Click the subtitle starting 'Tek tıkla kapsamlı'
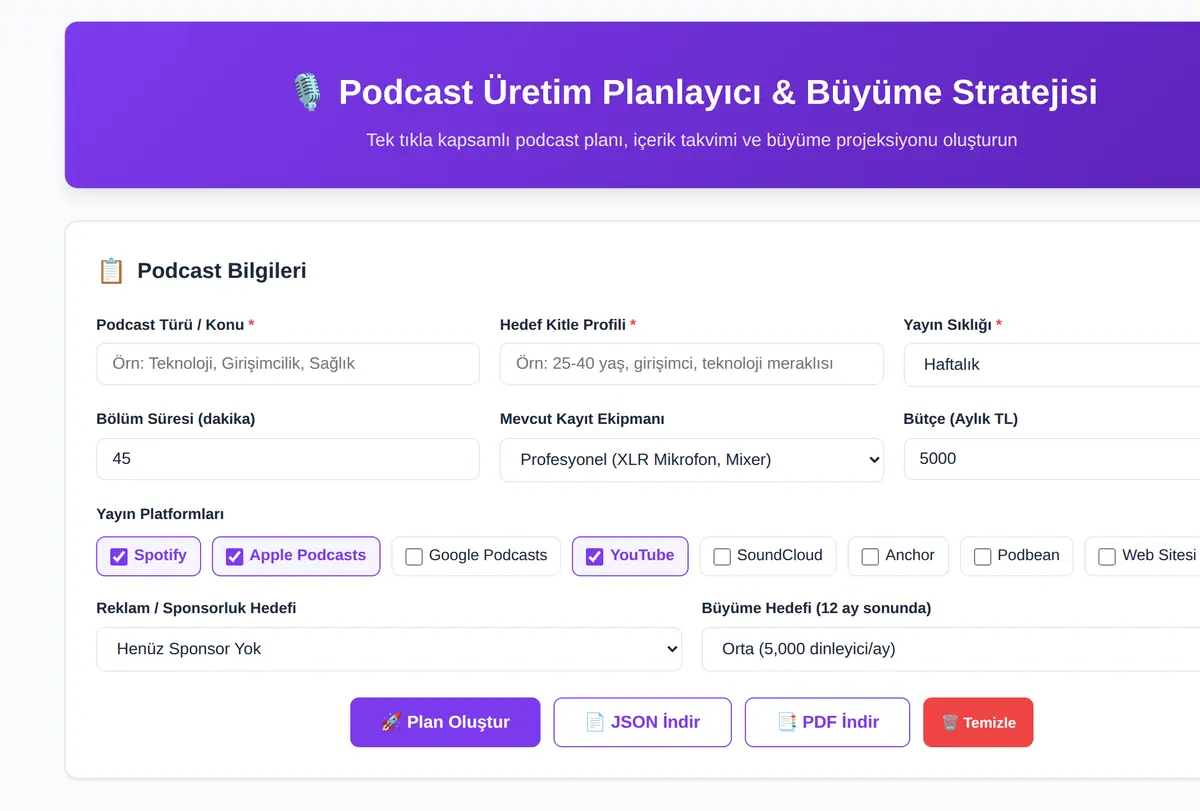 (x=692, y=140)
